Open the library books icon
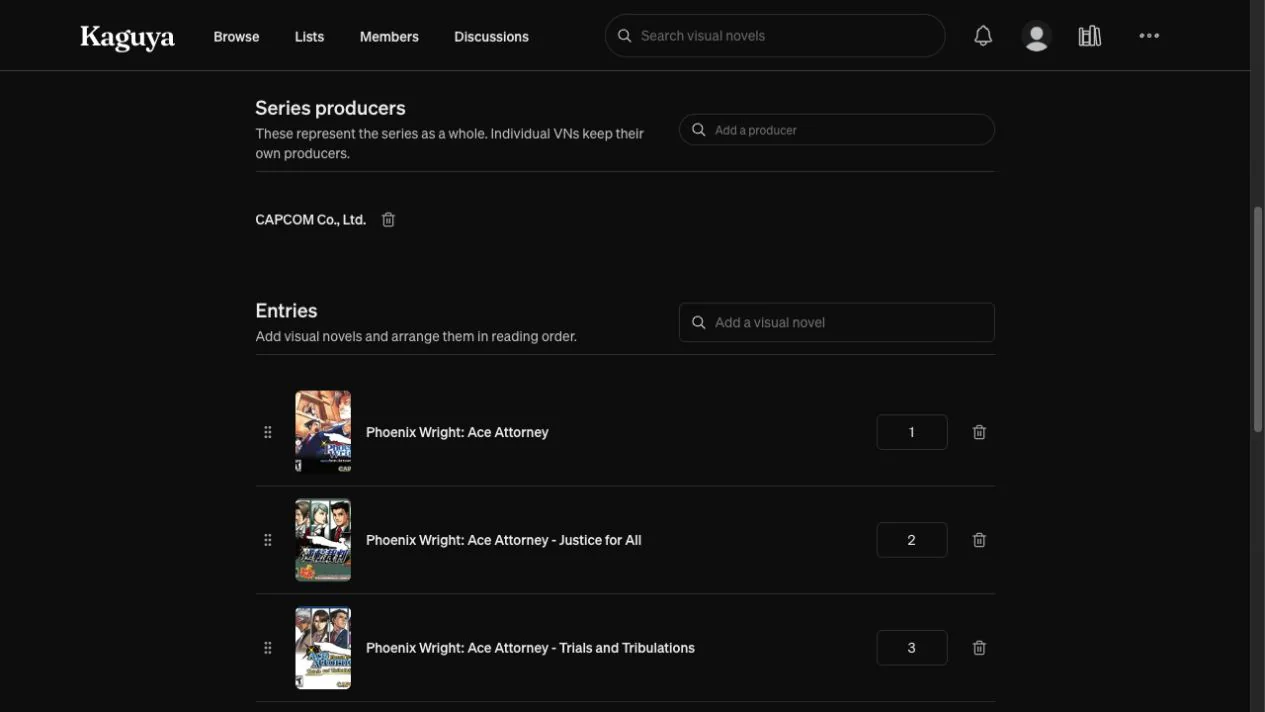The image size is (1265, 712). coord(1090,36)
